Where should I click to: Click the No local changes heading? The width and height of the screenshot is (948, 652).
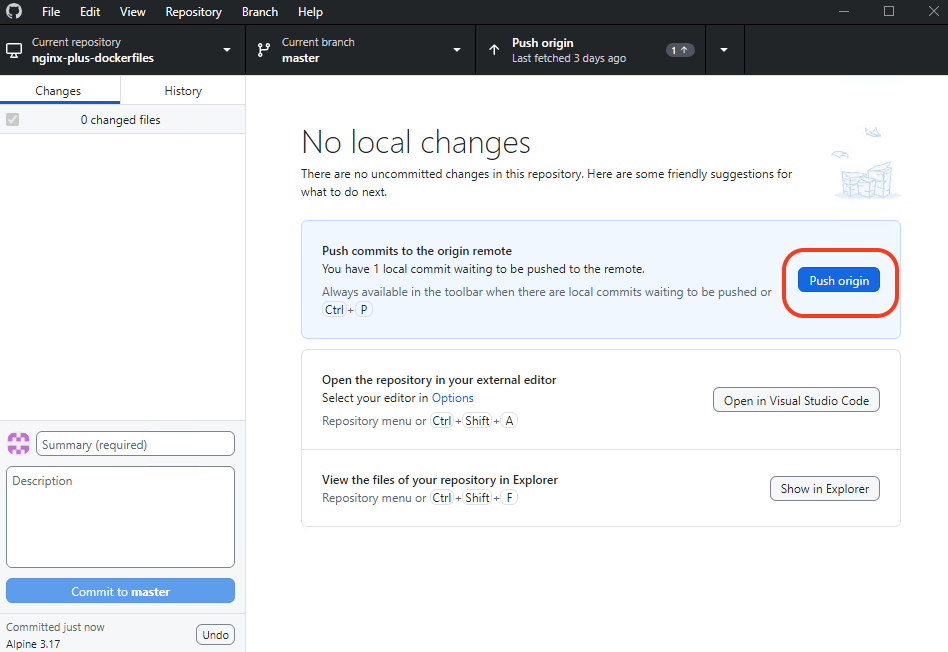[x=416, y=142]
